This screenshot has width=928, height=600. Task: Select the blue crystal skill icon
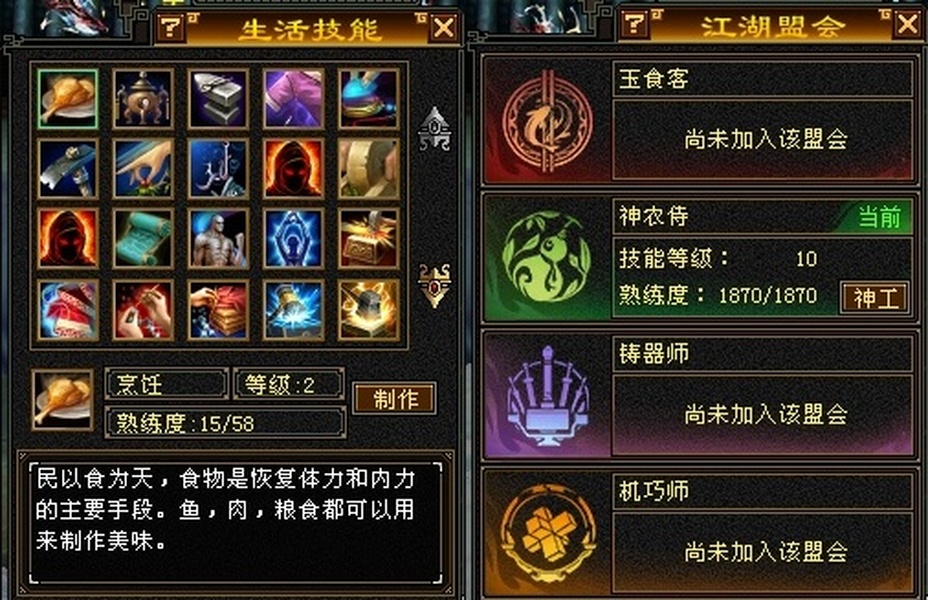pos(294,238)
